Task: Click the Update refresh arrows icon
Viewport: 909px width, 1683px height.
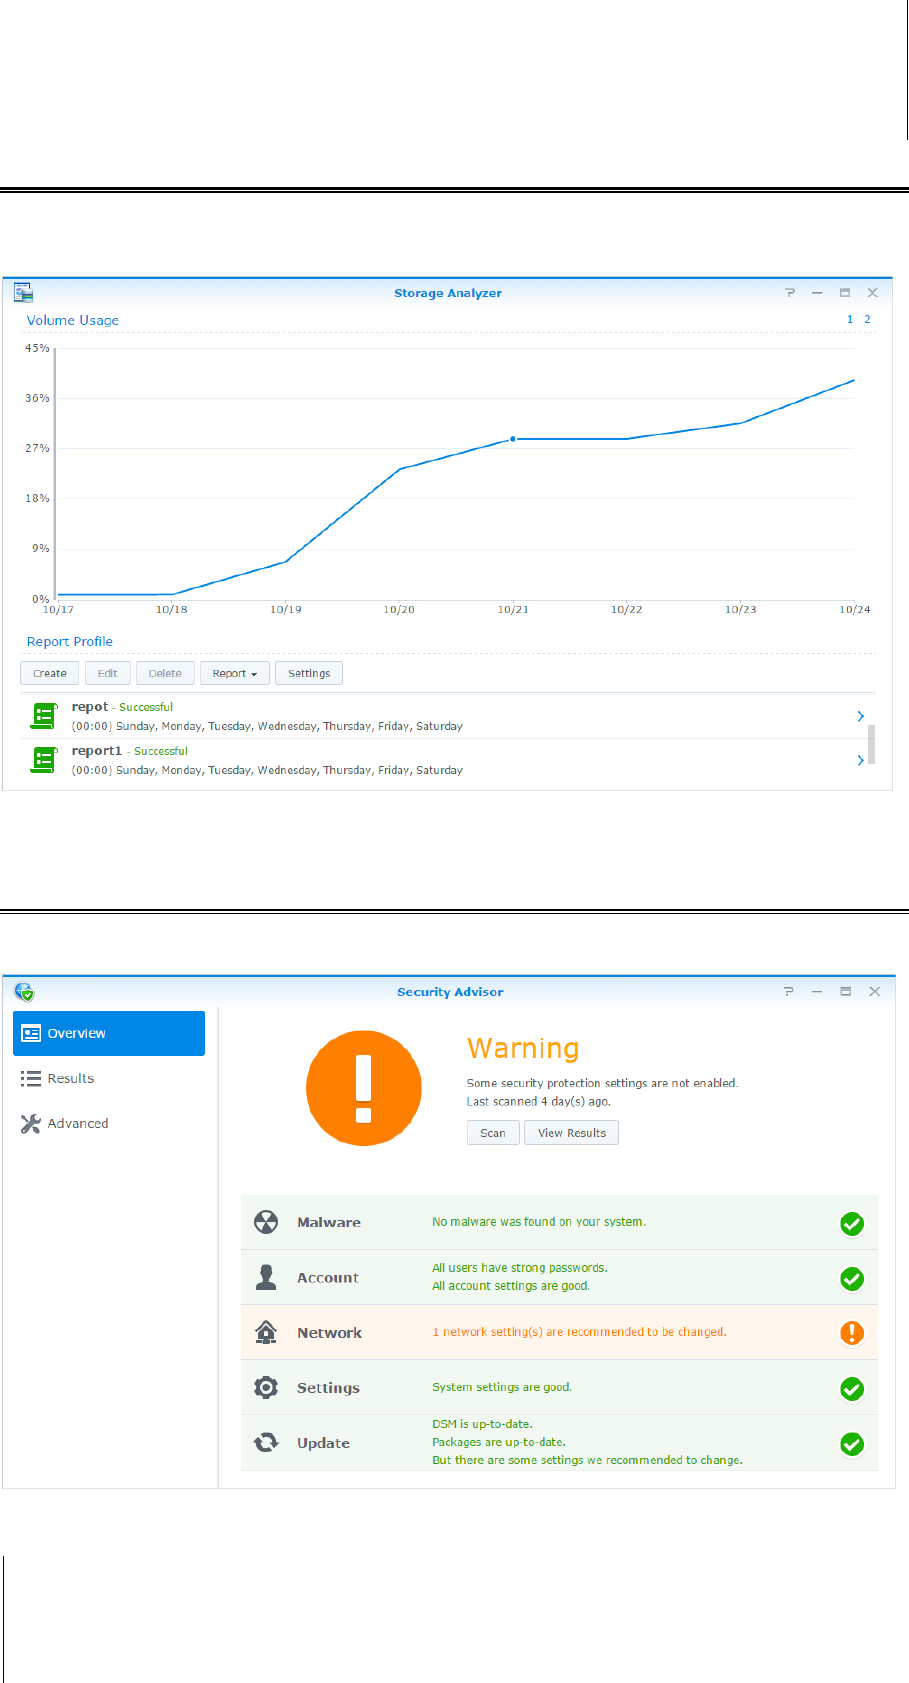Action: click(266, 1443)
